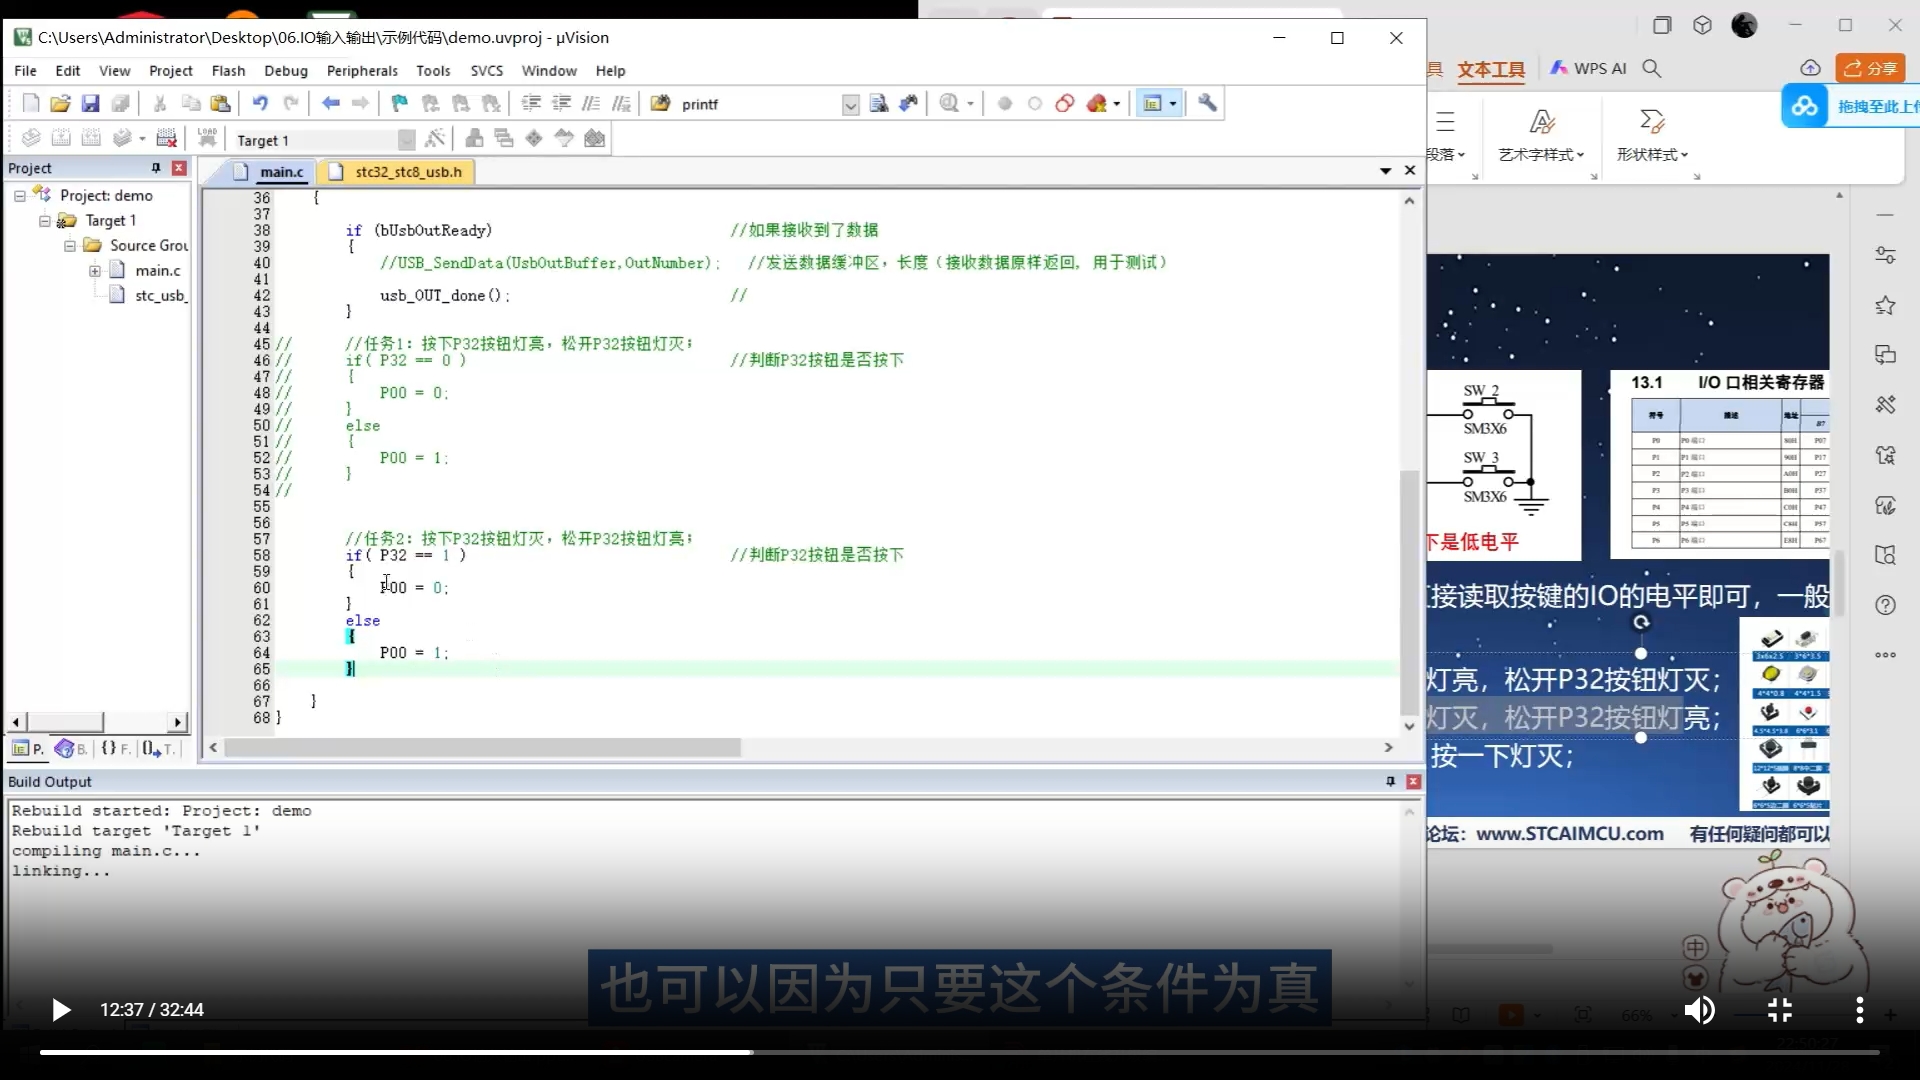The height and width of the screenshot is (1080, 1920).
Task: Insert a bookmark with the flag icon
Action: [400, 104]
